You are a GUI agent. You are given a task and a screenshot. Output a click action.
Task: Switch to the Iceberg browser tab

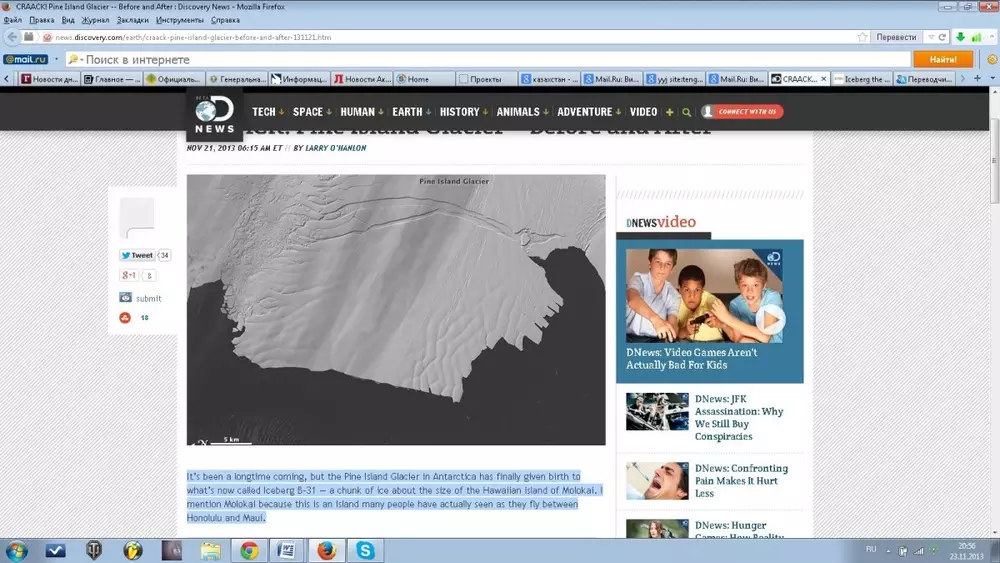[861, 79]
